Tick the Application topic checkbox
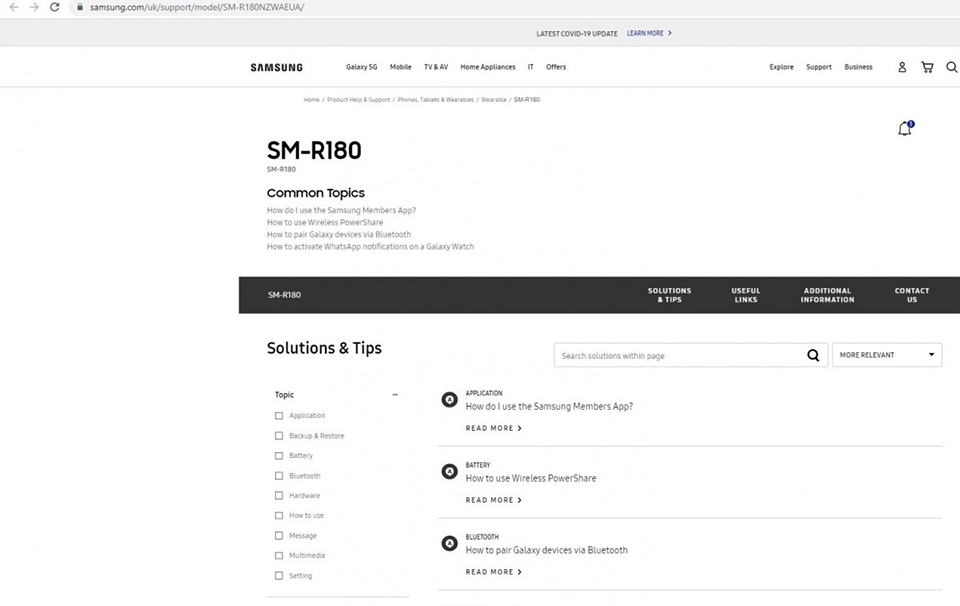960x606 pixels. click(x=279, y=416)
